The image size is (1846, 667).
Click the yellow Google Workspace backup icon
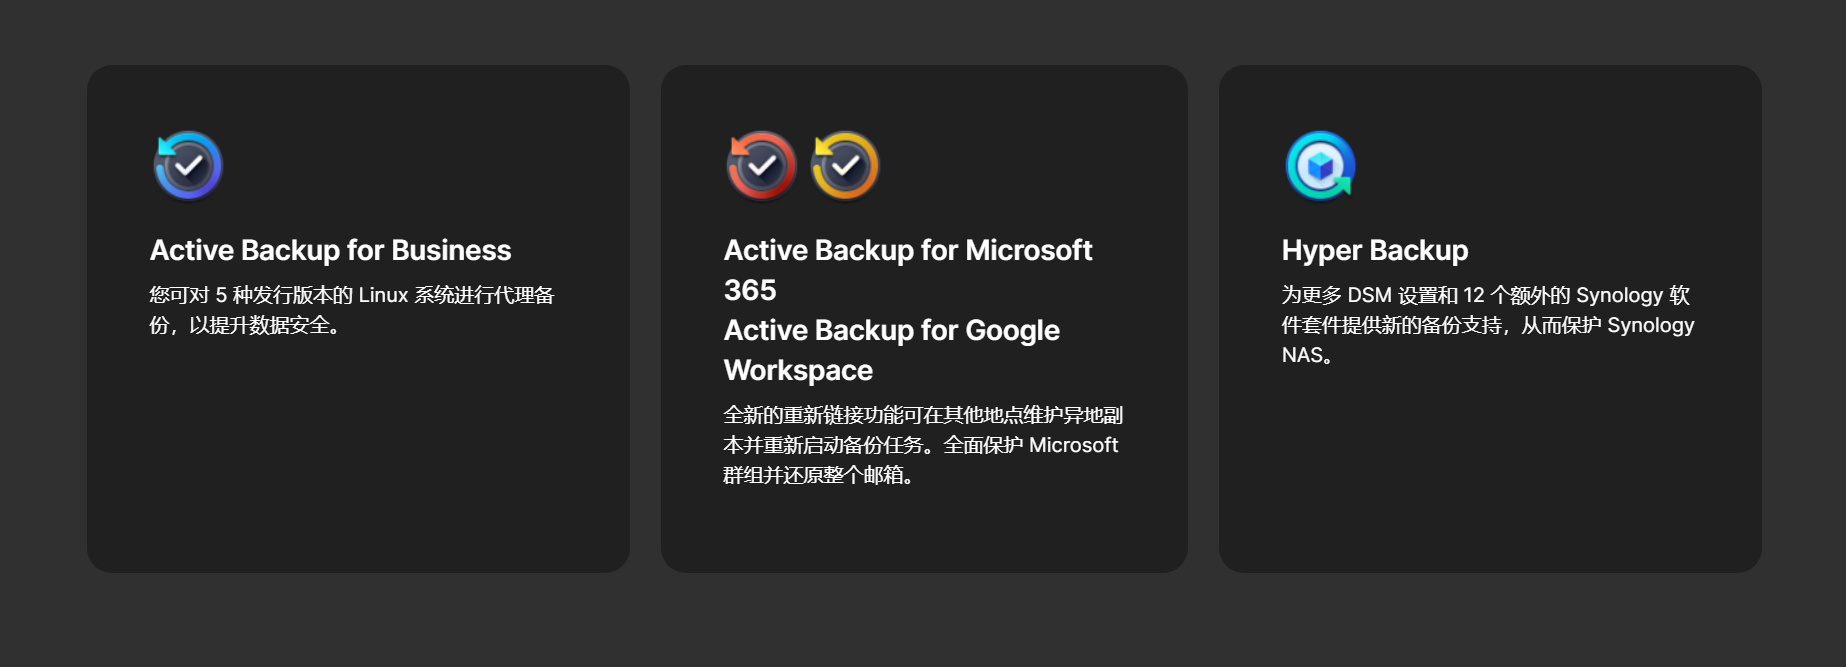(845, 166)
